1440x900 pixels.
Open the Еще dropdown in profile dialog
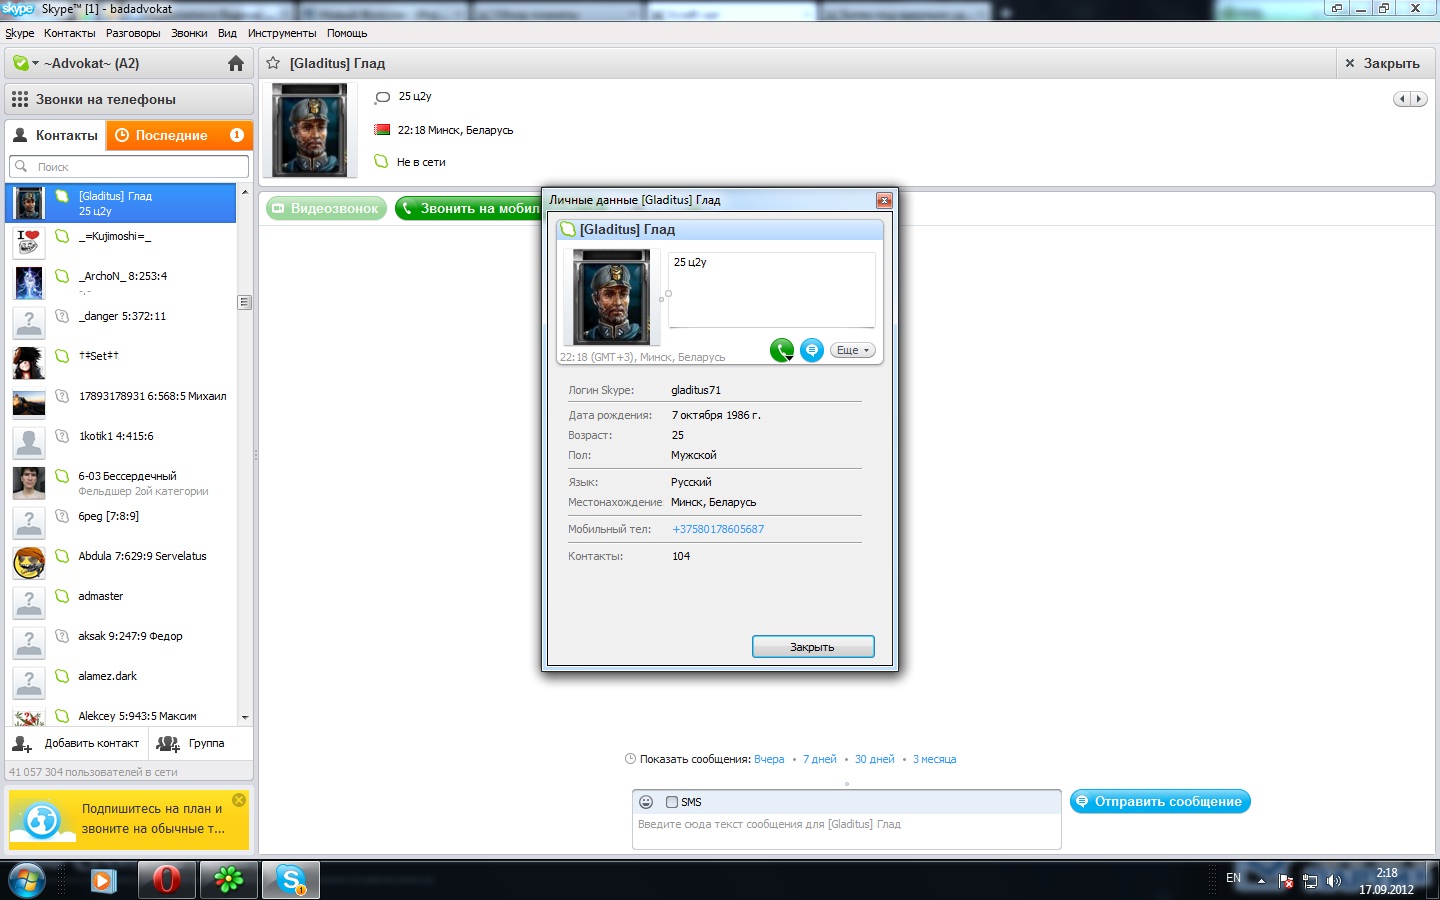point(853,350)
